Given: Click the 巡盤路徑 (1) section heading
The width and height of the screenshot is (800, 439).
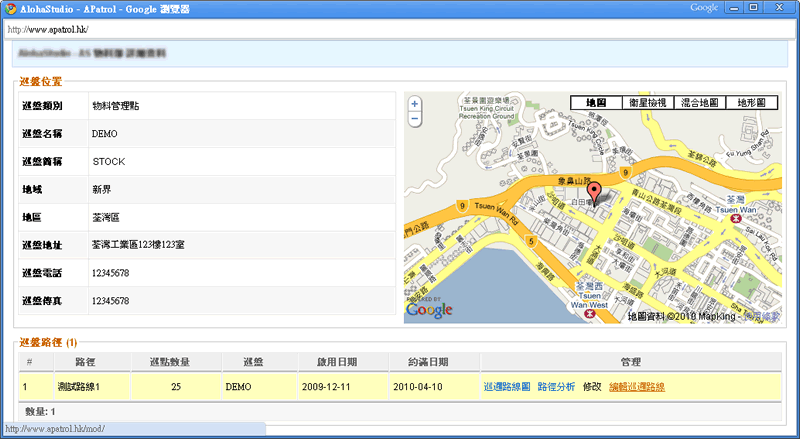Looking at the screenshot, I should coord(48,343).
